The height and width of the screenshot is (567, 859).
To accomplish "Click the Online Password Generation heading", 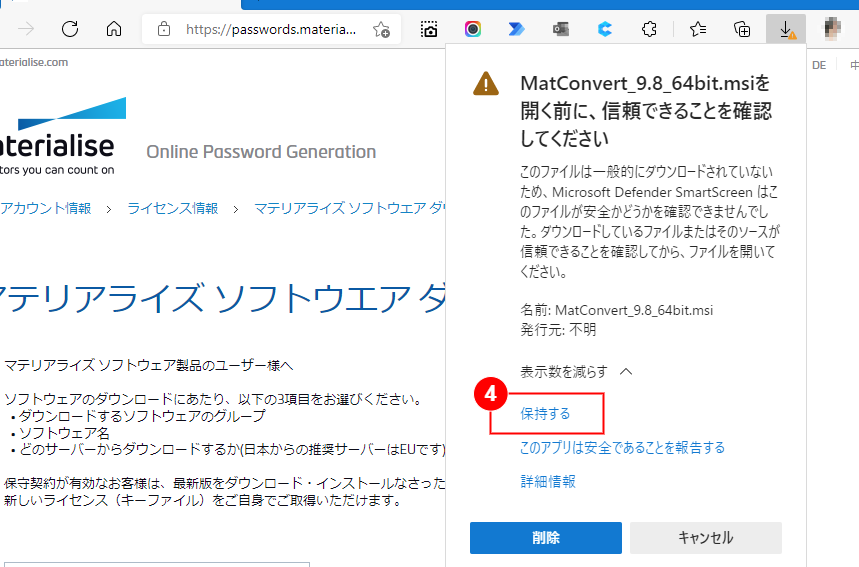I will [261, 152].
